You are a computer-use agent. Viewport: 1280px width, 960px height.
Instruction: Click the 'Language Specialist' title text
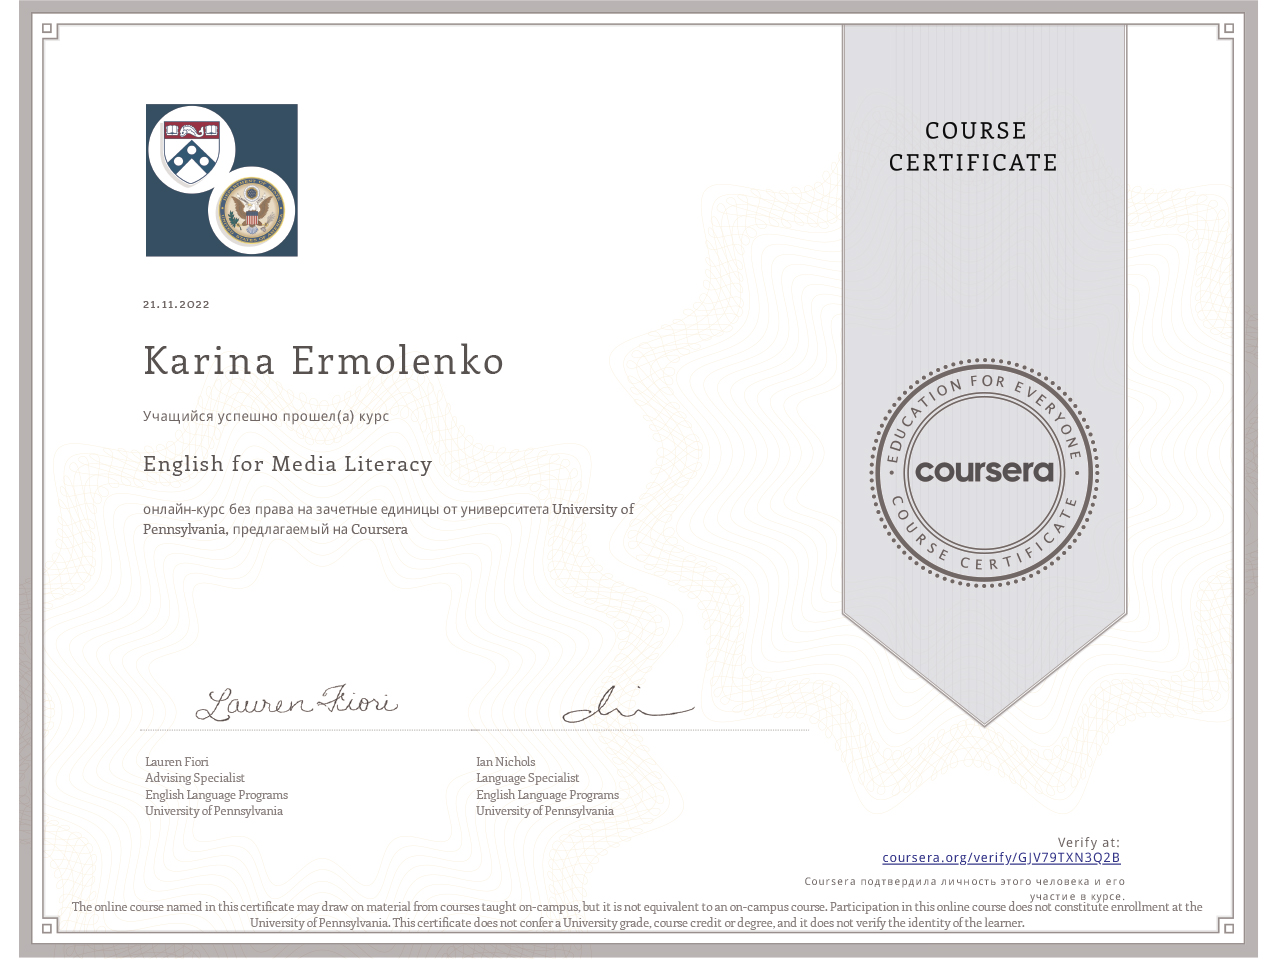click(527, 778)
